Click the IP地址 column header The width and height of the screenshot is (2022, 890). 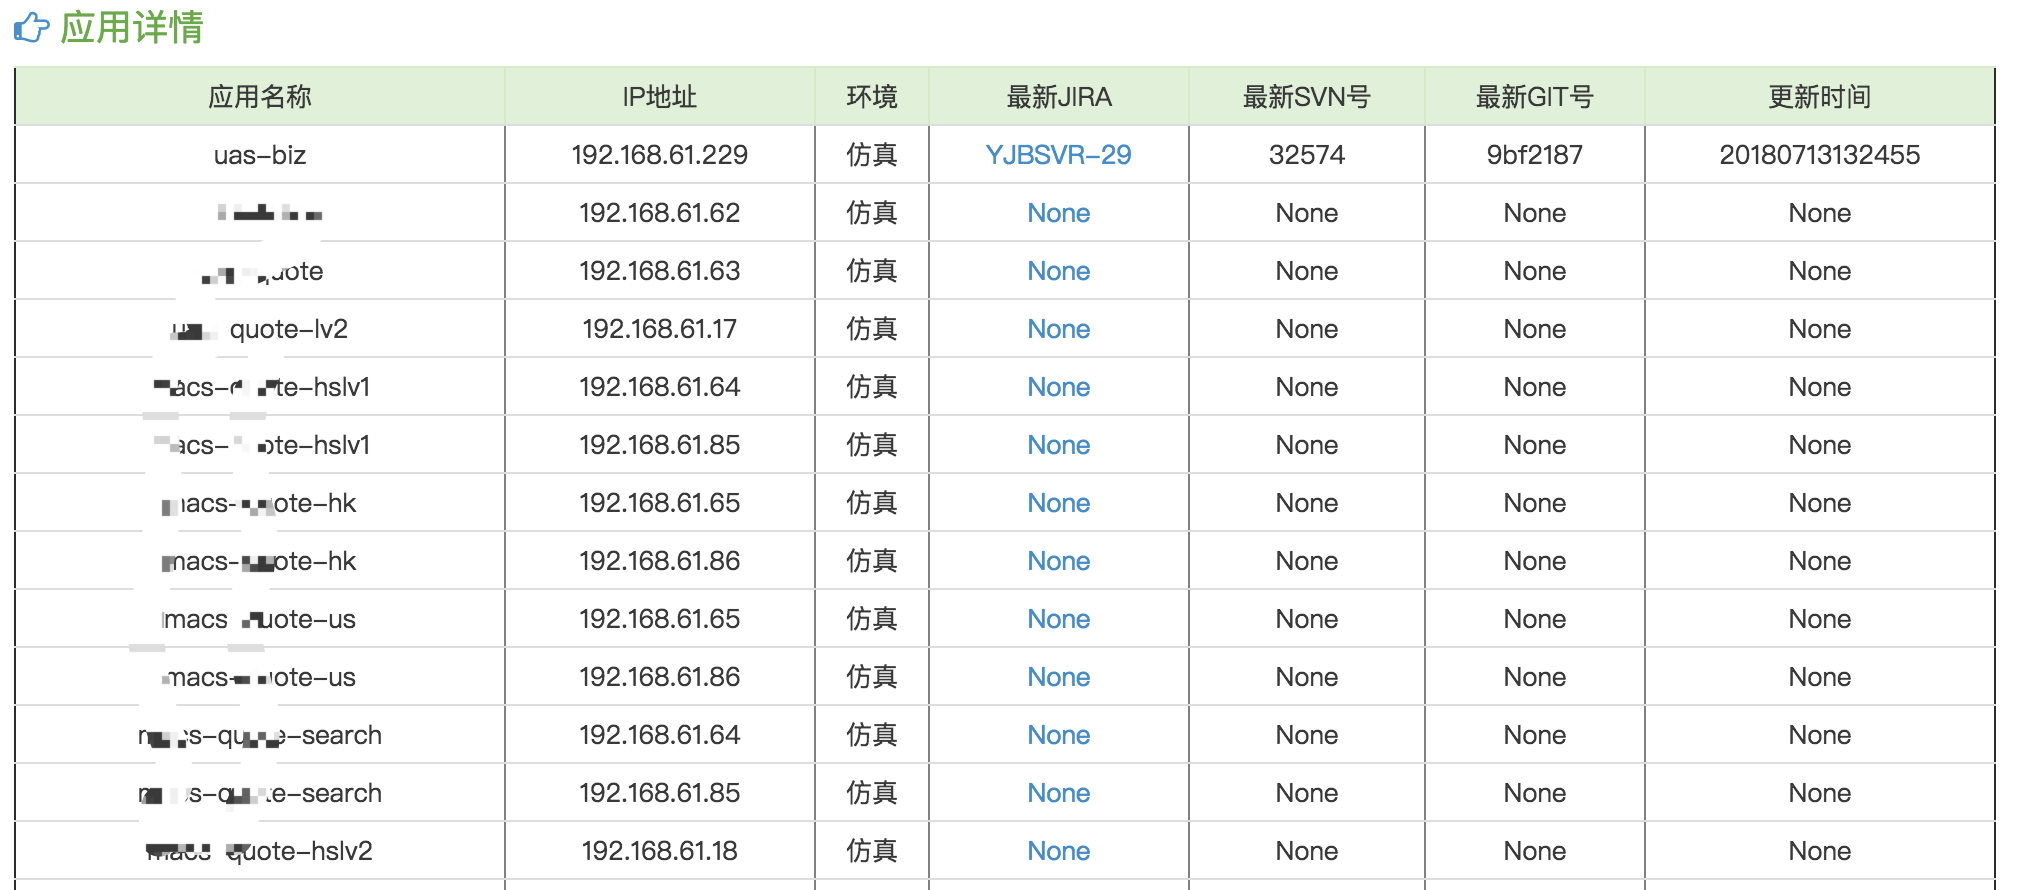[x=659, y=97]
